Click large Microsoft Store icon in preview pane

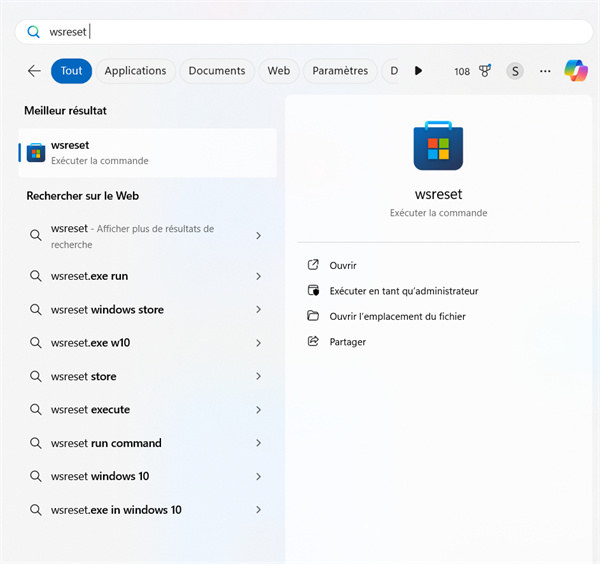[438, 146]
